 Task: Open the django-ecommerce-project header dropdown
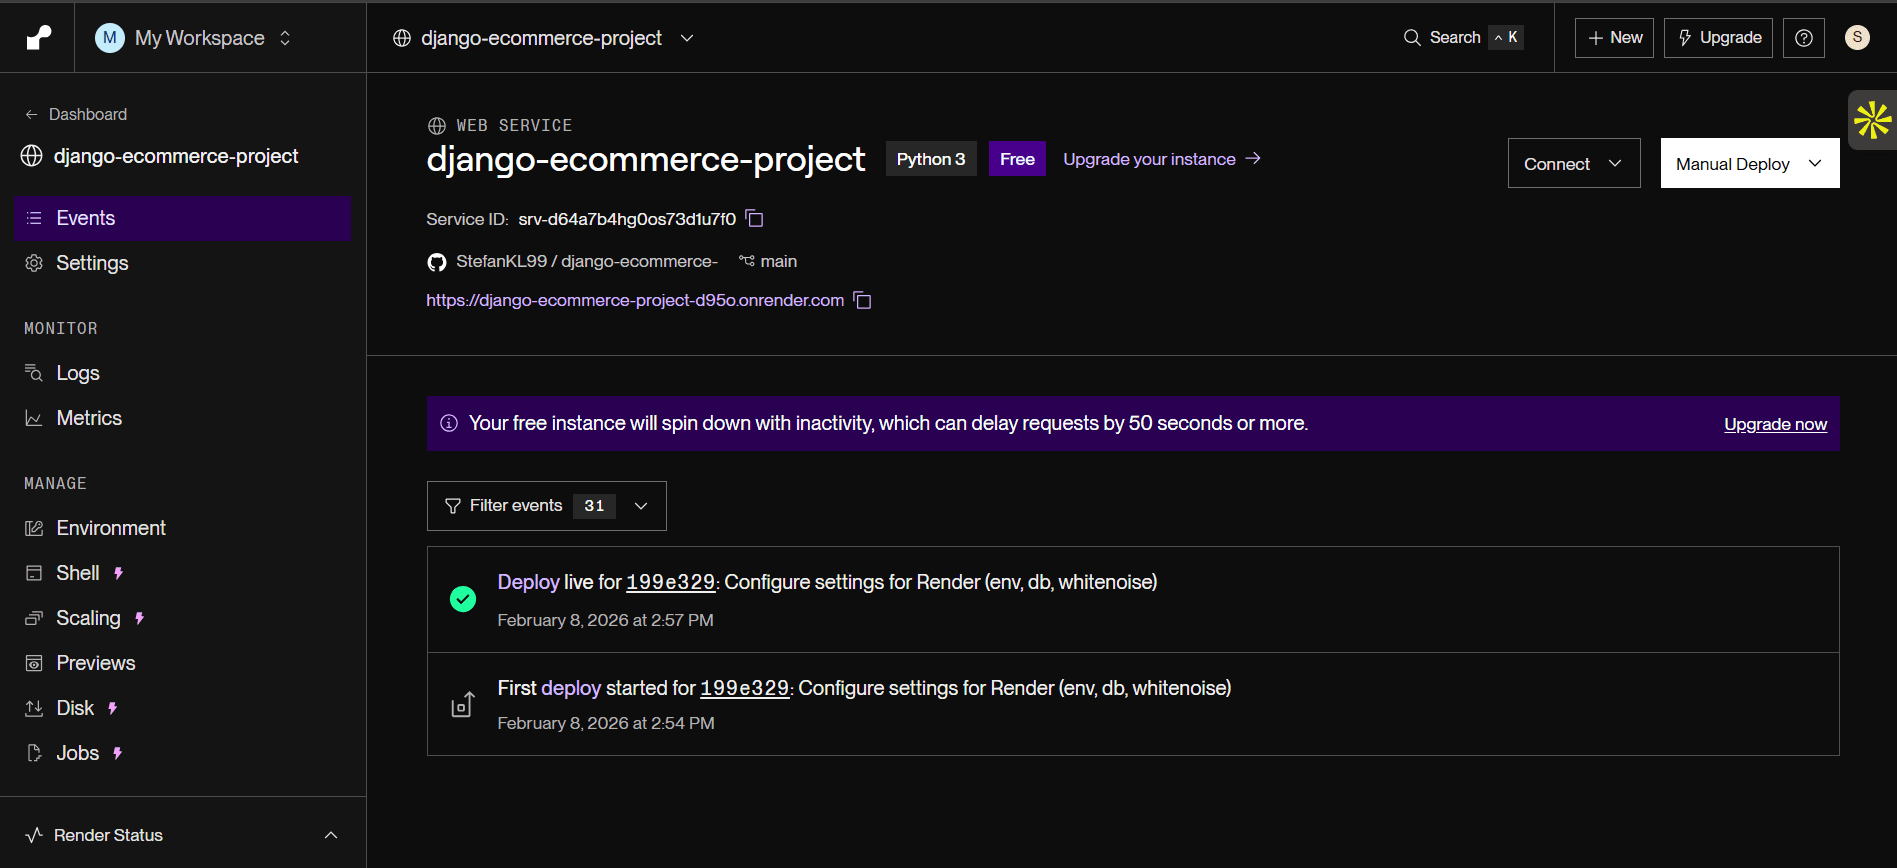pyautogui.click(x=687, y=38)
